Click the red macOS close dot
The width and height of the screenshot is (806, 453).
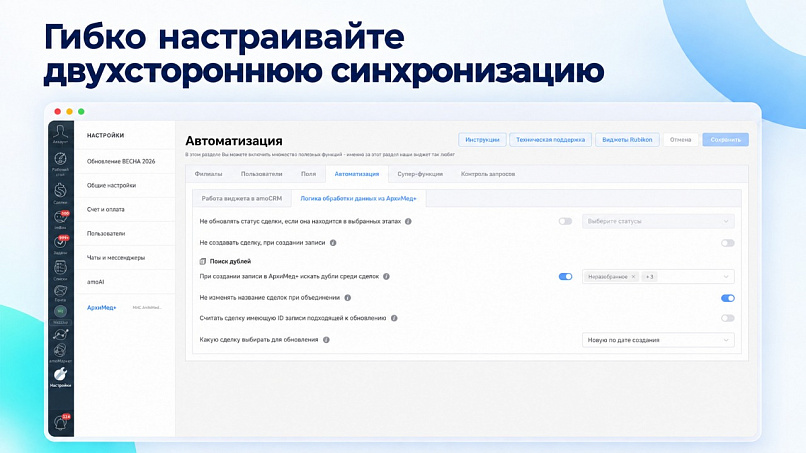tap(58, 112)
